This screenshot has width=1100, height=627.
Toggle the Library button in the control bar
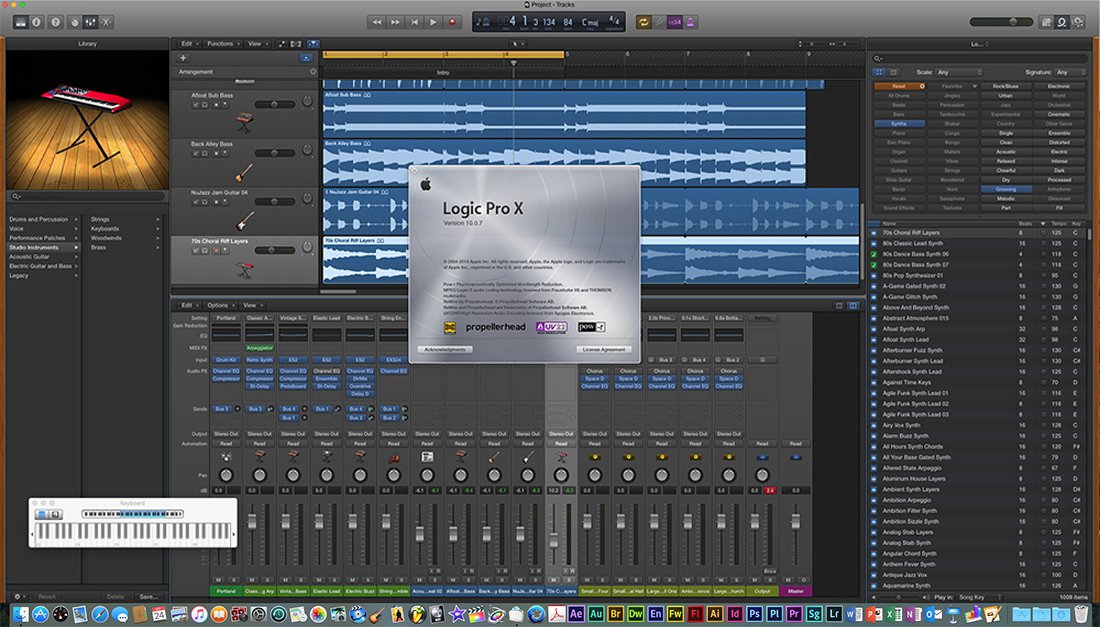20,22
